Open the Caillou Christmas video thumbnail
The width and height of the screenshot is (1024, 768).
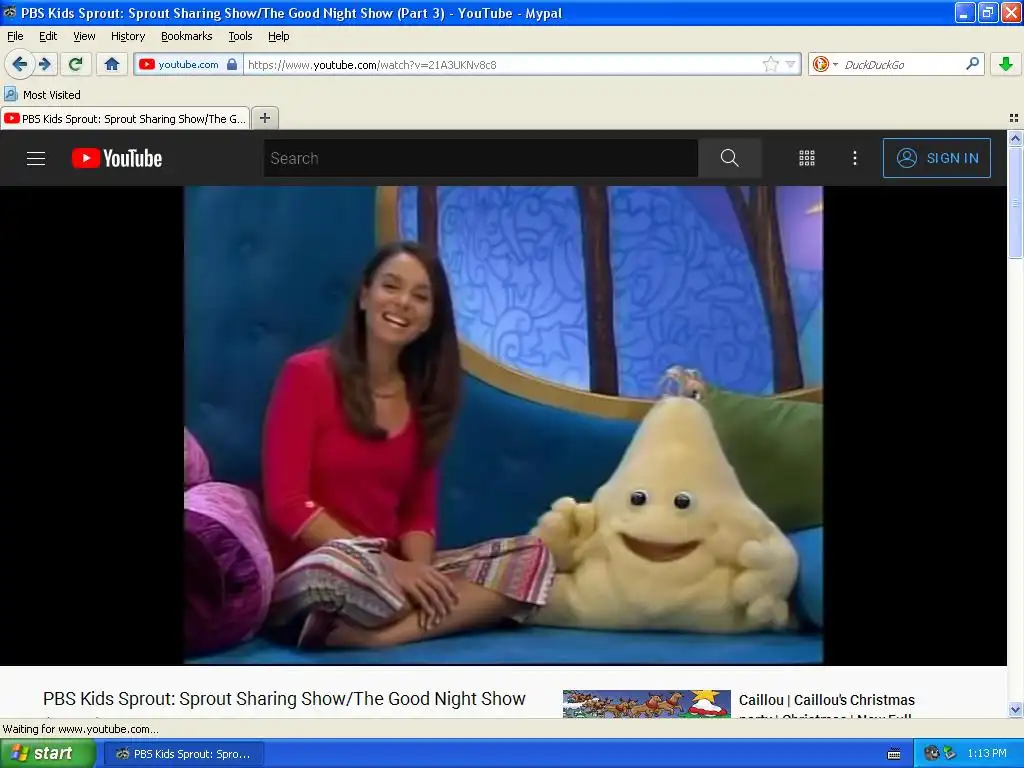[x=647, y=704]
